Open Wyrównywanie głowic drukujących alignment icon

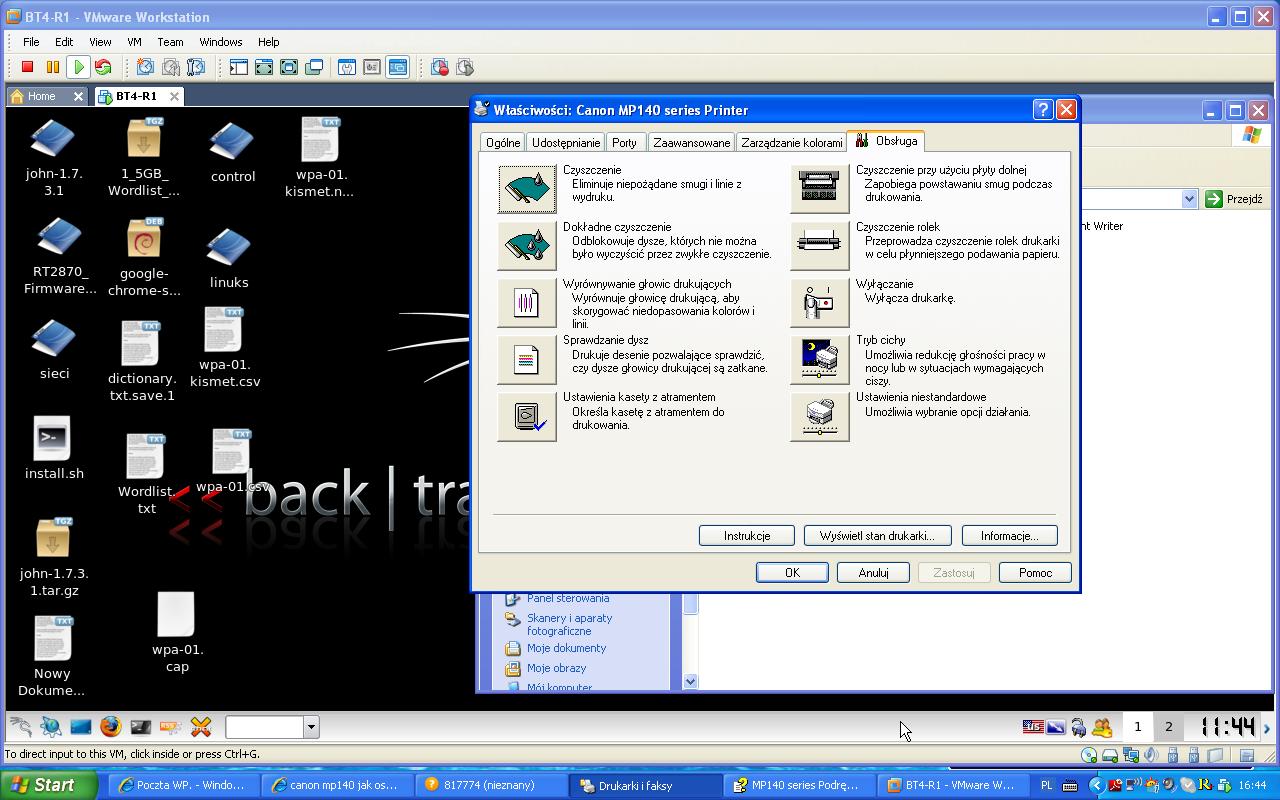pyautogui.click(x=527, y=303)
